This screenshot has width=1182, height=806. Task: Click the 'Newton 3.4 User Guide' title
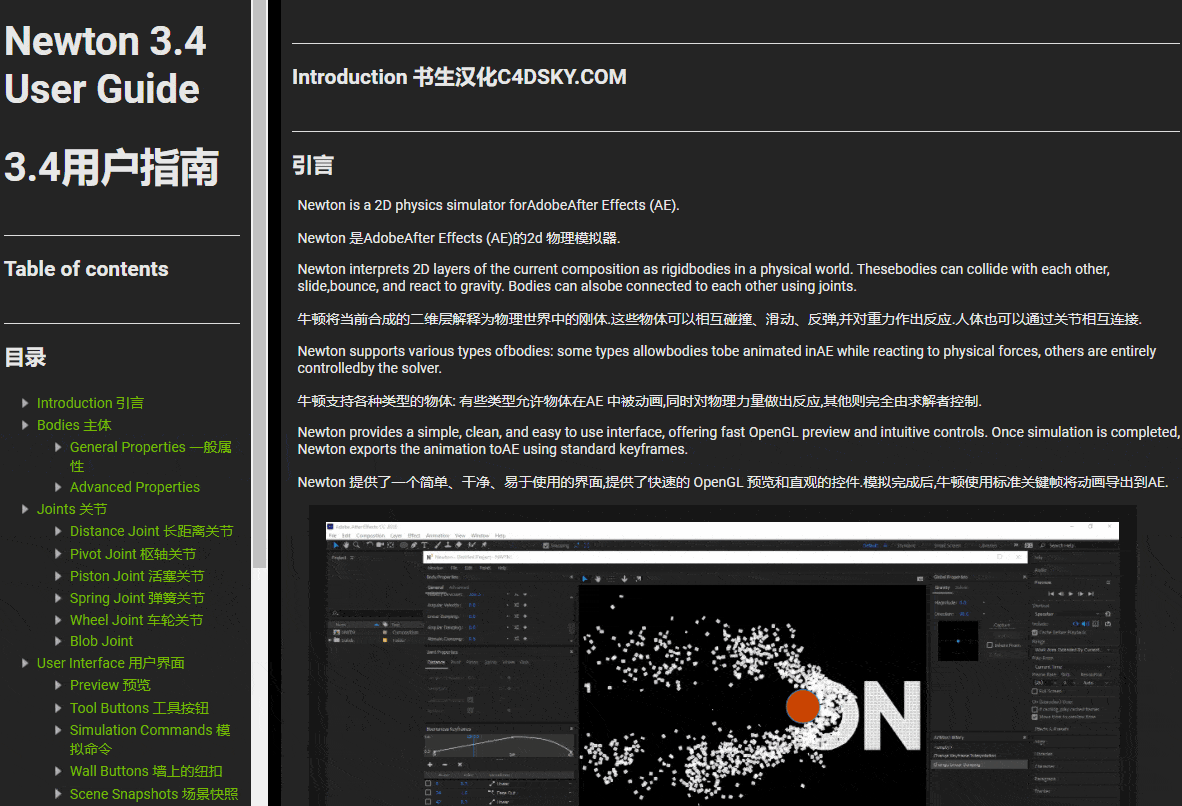click(x=105, y=65)
